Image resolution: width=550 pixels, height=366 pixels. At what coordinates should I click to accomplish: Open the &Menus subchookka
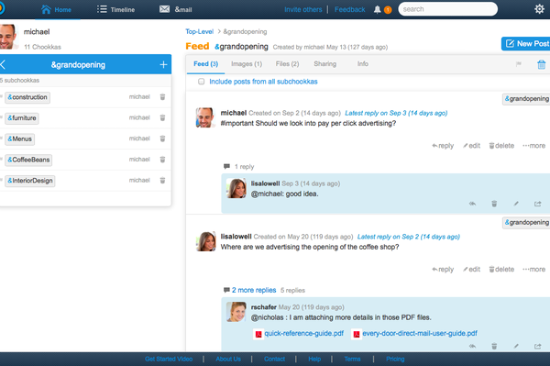pyautogui.click(x=20, y=139)
